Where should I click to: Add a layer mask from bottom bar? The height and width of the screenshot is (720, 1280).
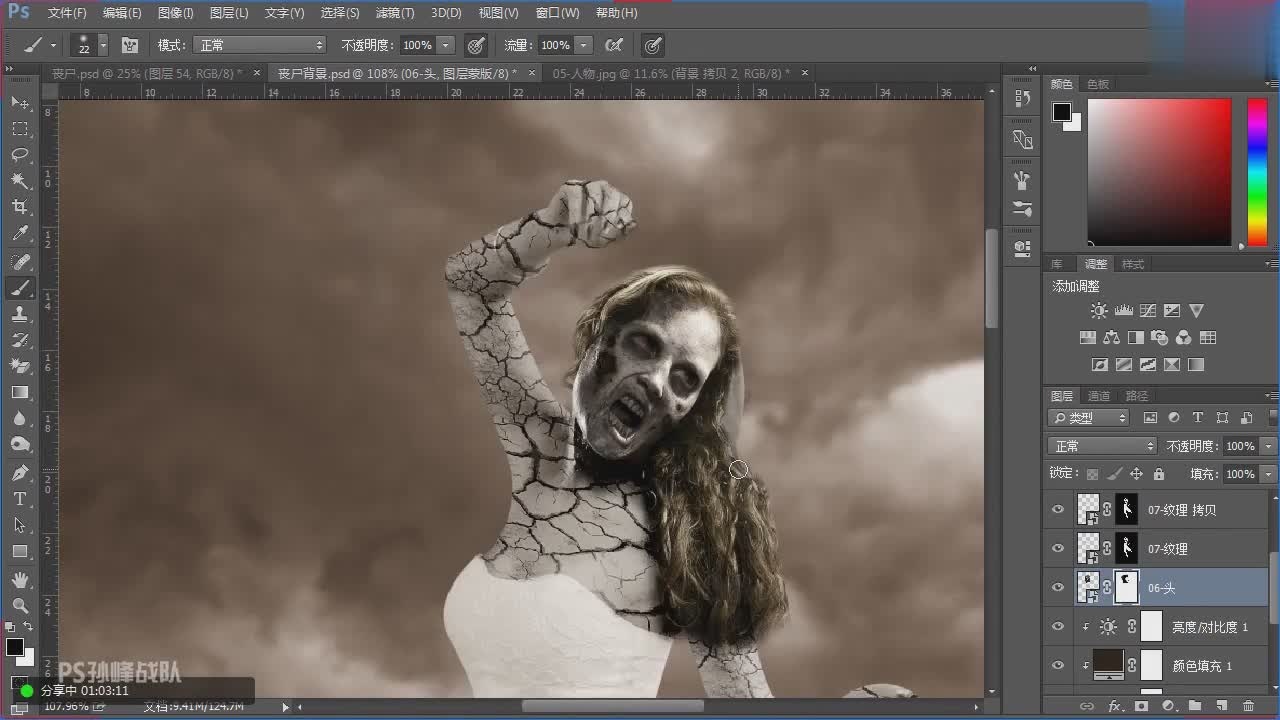pos(1141,706)
